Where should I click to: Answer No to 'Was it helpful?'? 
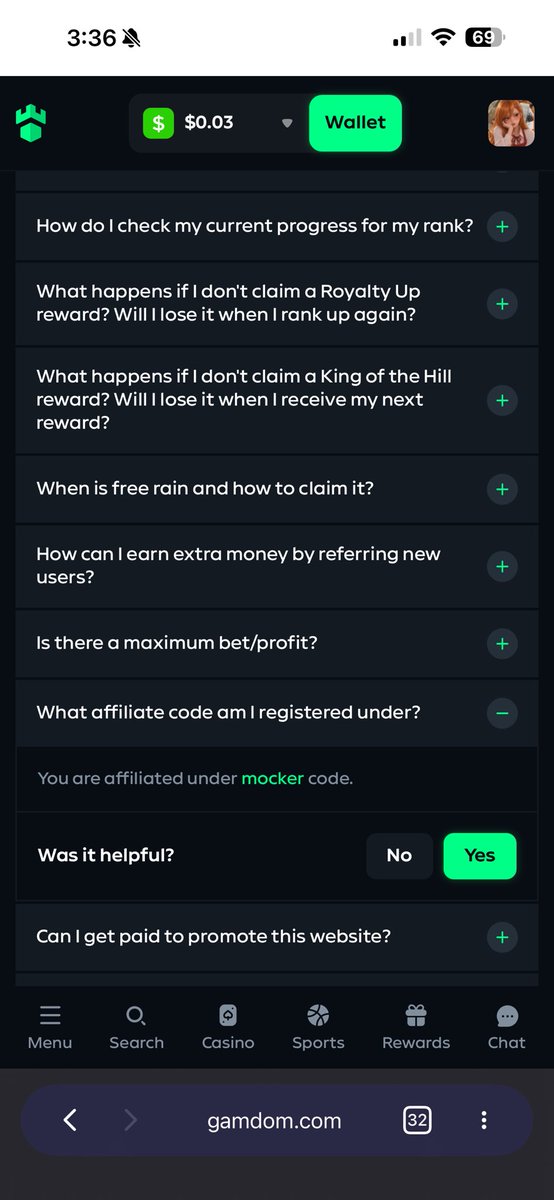pos(399,855)
